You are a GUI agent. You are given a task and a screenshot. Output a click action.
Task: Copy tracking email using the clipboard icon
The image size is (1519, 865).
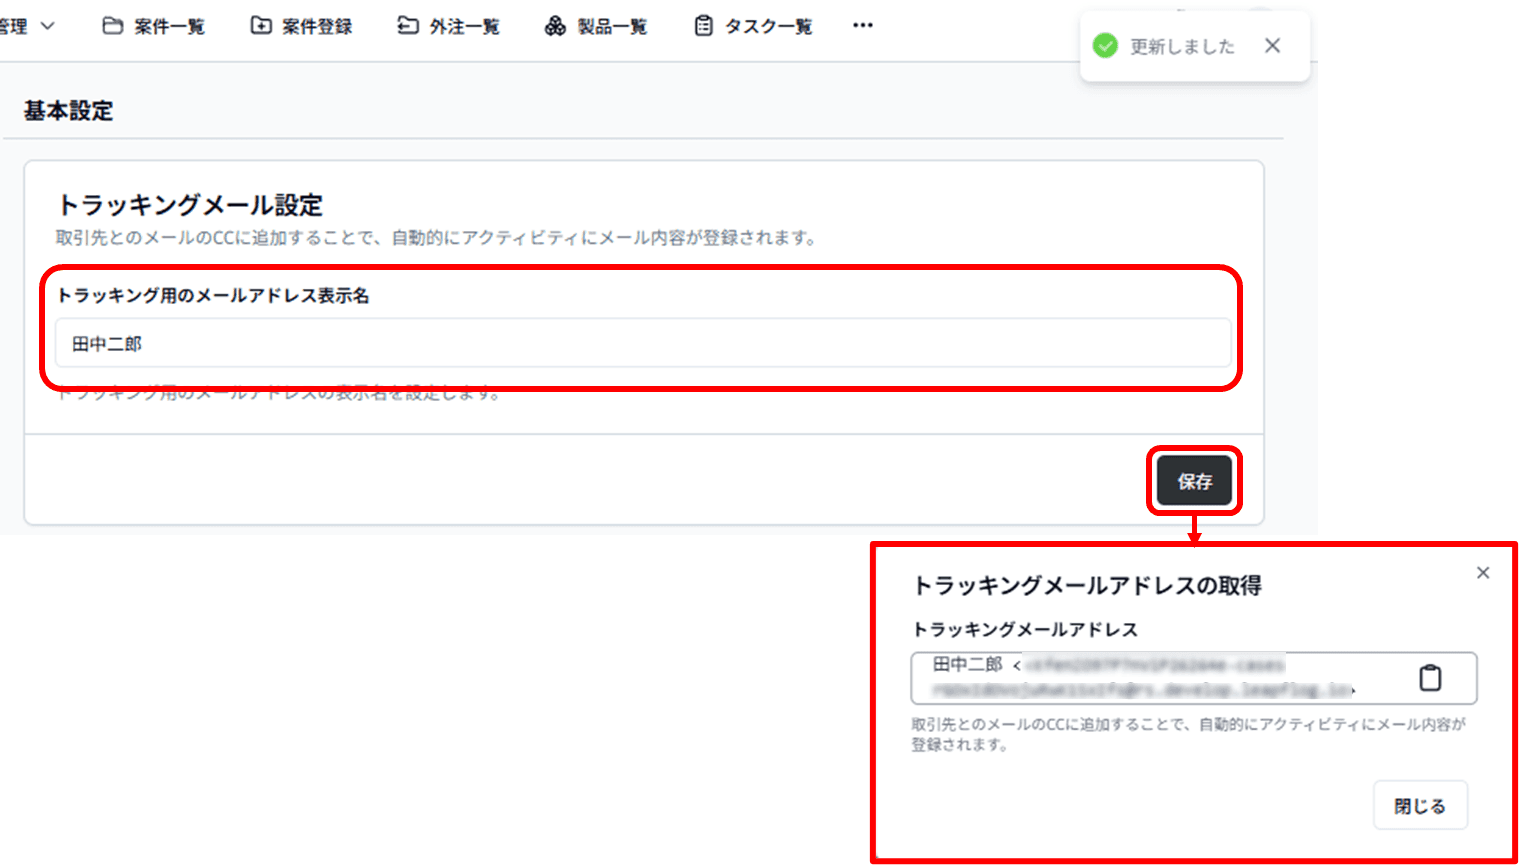[1432, 677]
